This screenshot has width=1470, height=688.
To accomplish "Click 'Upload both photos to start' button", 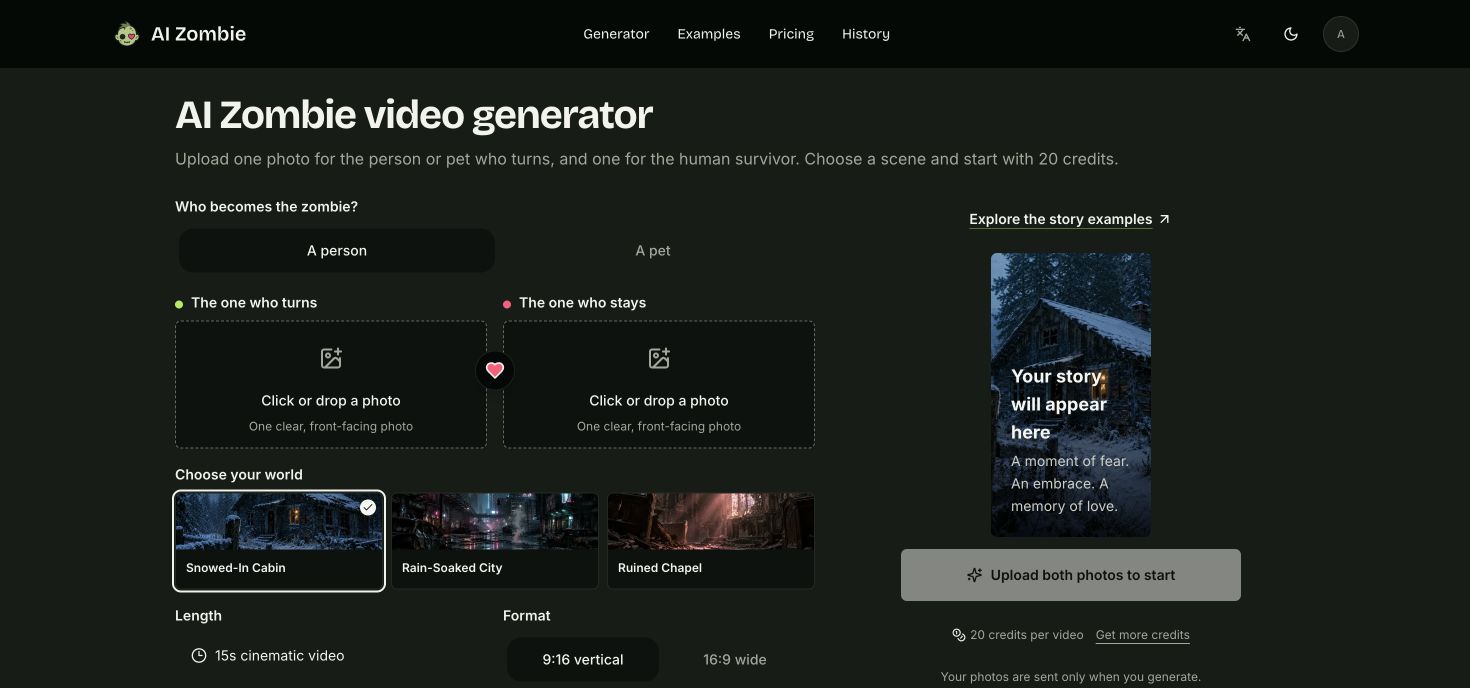I will [x=1071, y=575].
